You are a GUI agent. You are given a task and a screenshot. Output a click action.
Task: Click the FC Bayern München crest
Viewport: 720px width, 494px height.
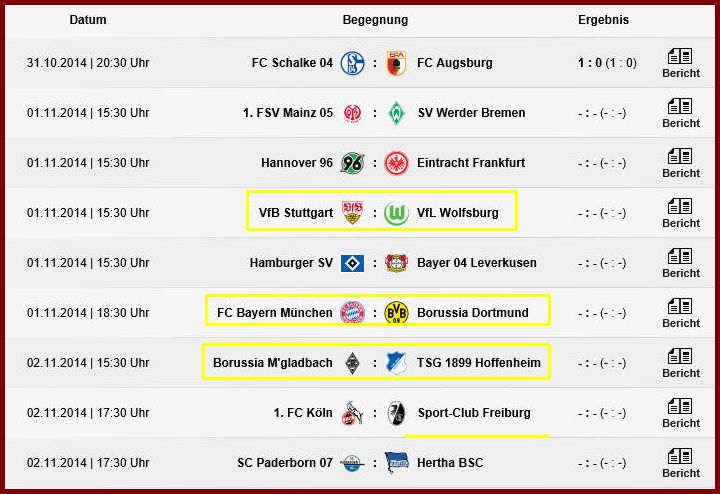coord(352,313)
